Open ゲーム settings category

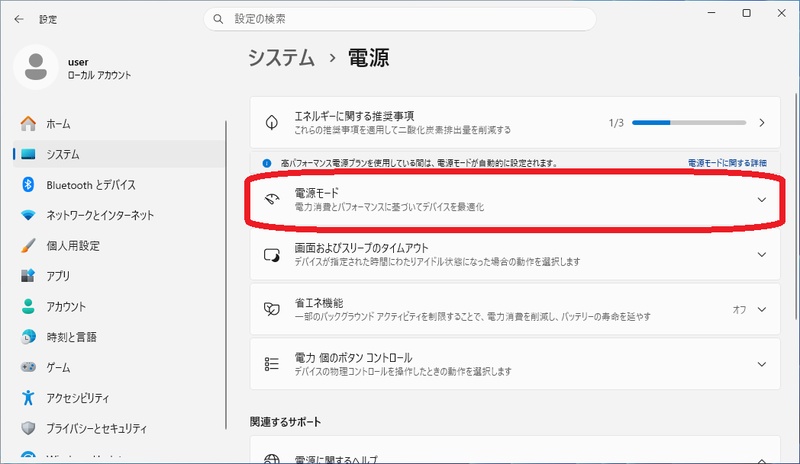coord(118,367)
